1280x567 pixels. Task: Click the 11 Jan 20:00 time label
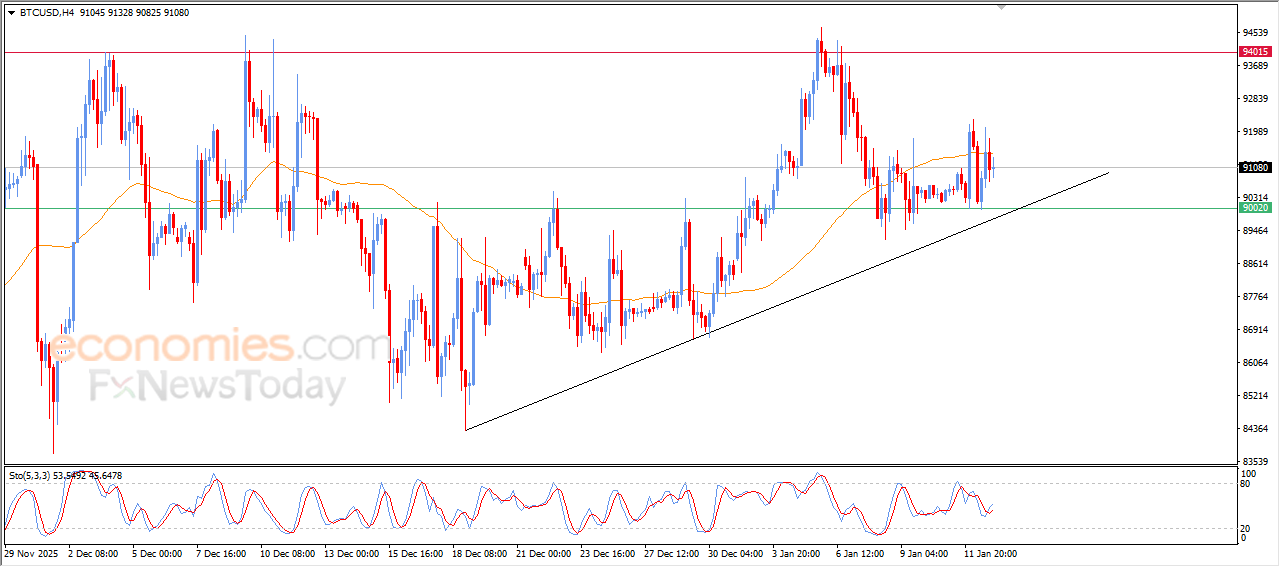(x=991, y=553)
